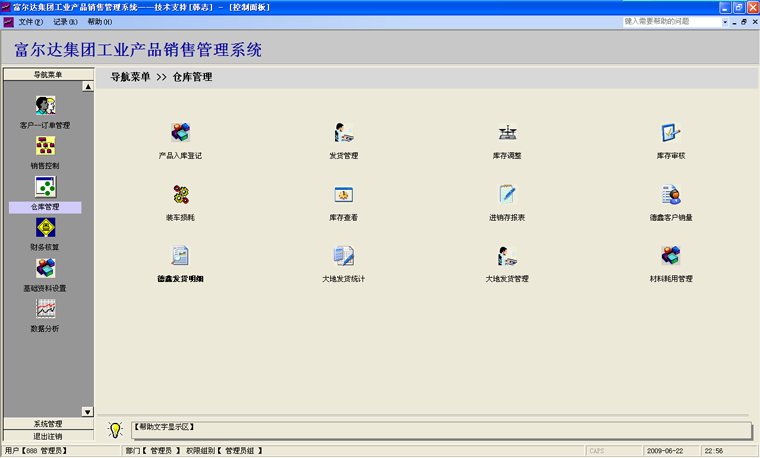760x458 pixels.
Task: Open 大地发货统计 icon
Action: [344, 255]
